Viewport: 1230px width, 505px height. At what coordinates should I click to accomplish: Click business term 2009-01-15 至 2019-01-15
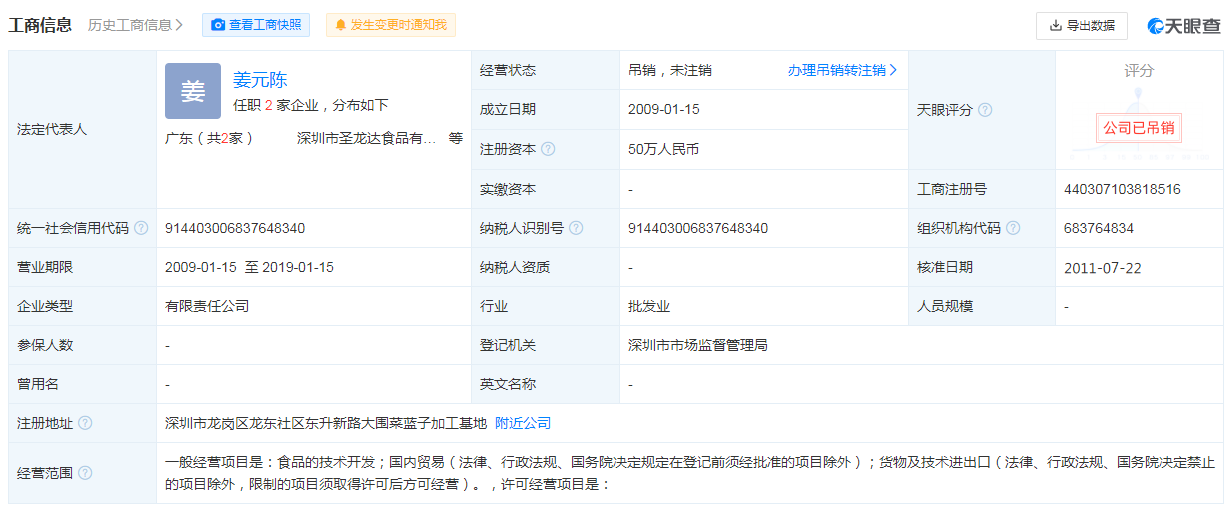pos(249,267)
